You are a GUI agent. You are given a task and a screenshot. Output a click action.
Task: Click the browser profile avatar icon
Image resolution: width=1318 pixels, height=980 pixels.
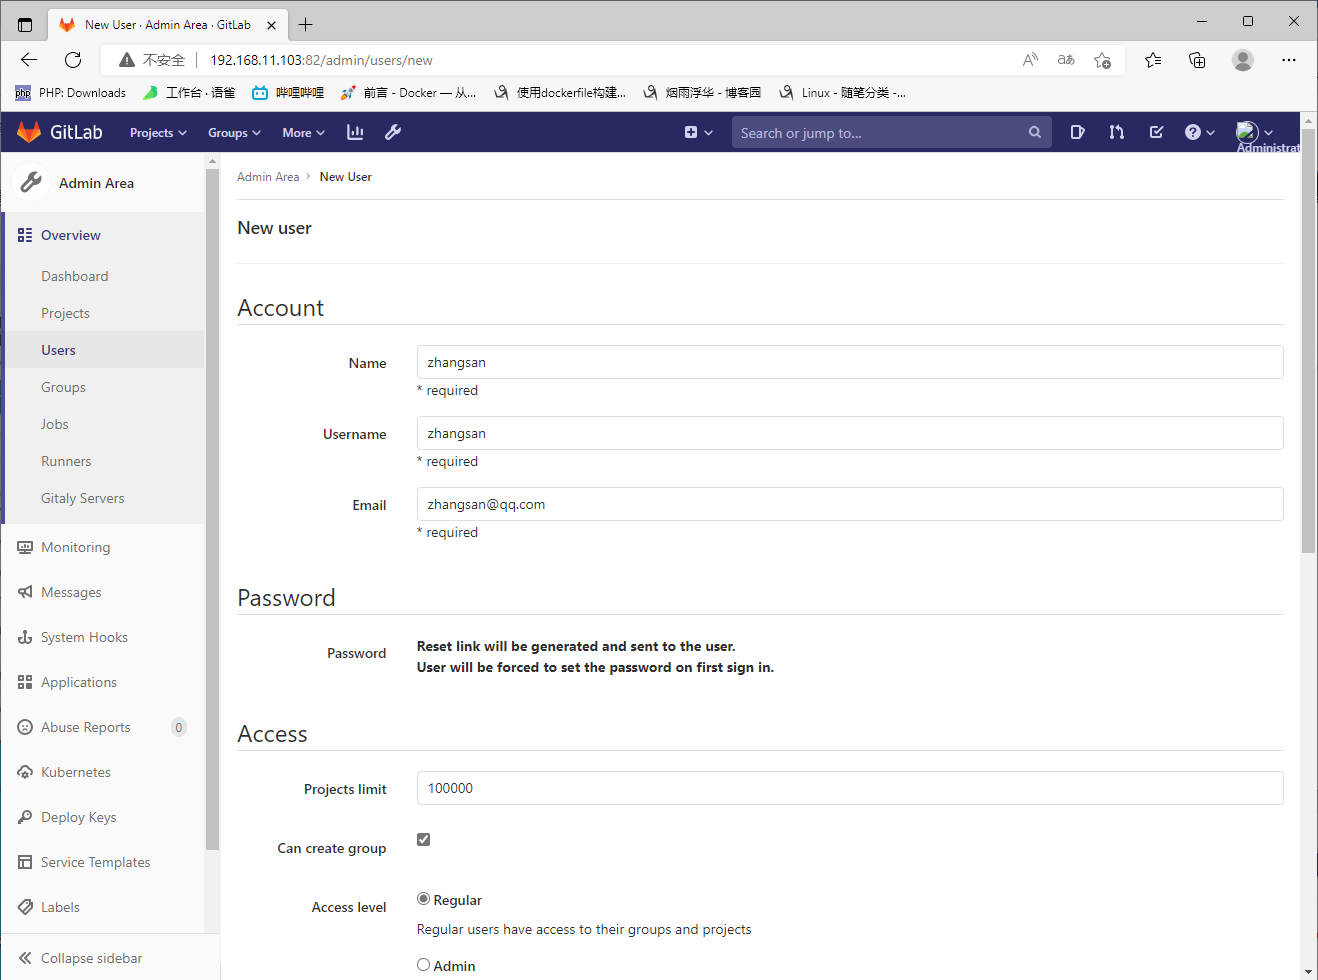pyautogui.click(x=1243, y=60)
